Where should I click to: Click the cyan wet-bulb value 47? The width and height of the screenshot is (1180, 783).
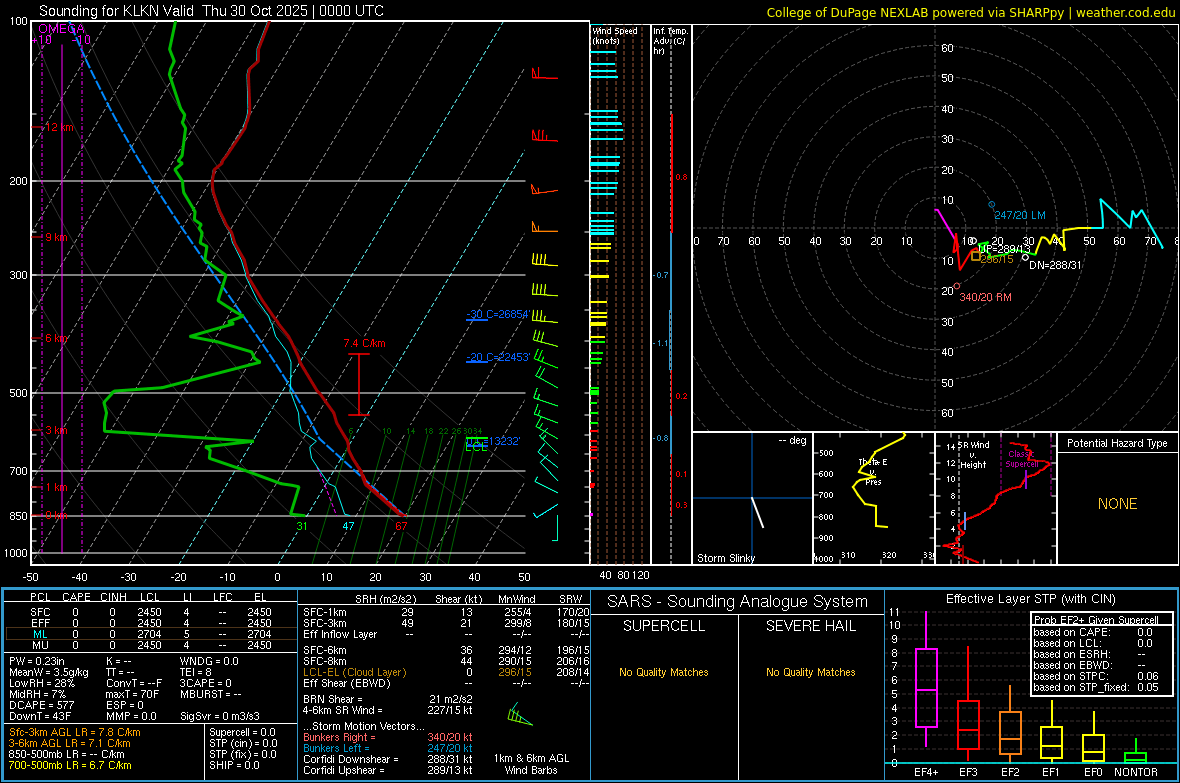click(x=348, y=526)
